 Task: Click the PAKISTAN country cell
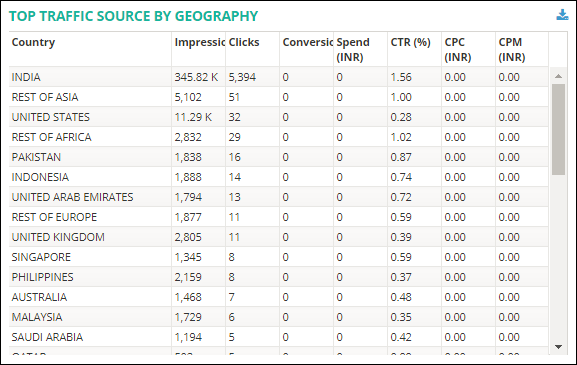90,157
